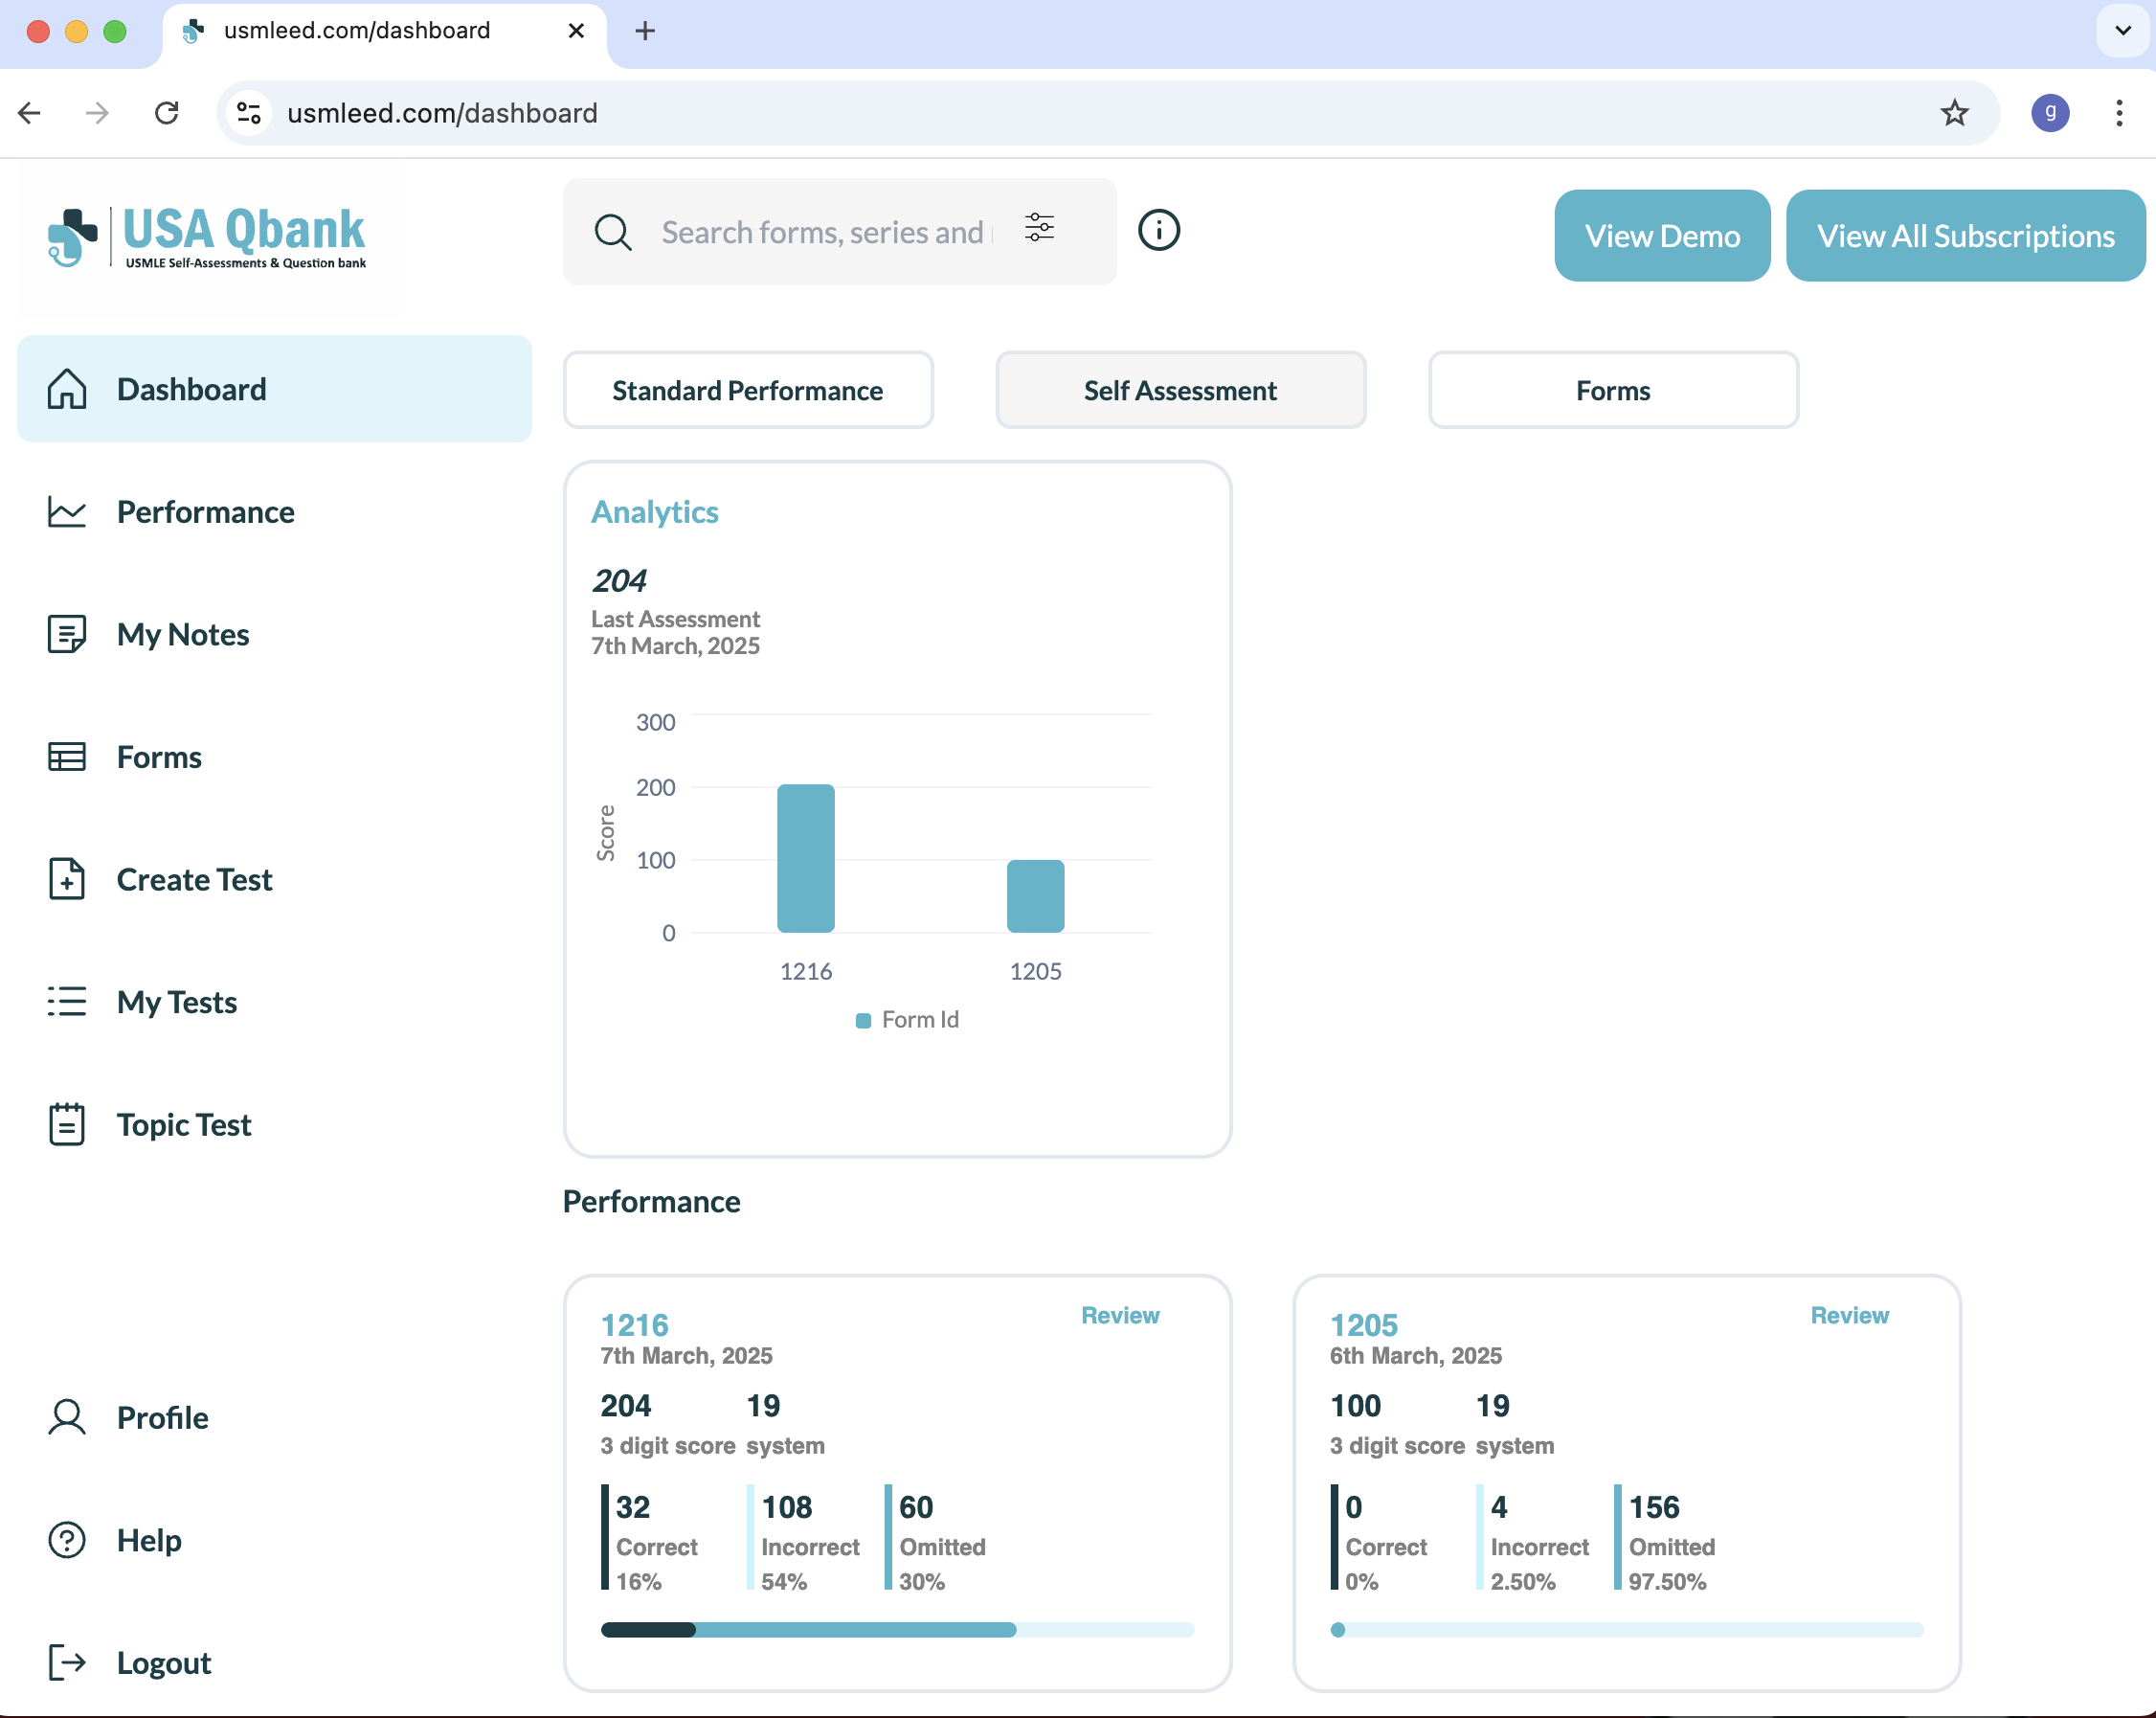Open search filter sliders icon
The width and height of the screenshot is (2156, 1718).
click(1040, 228)
